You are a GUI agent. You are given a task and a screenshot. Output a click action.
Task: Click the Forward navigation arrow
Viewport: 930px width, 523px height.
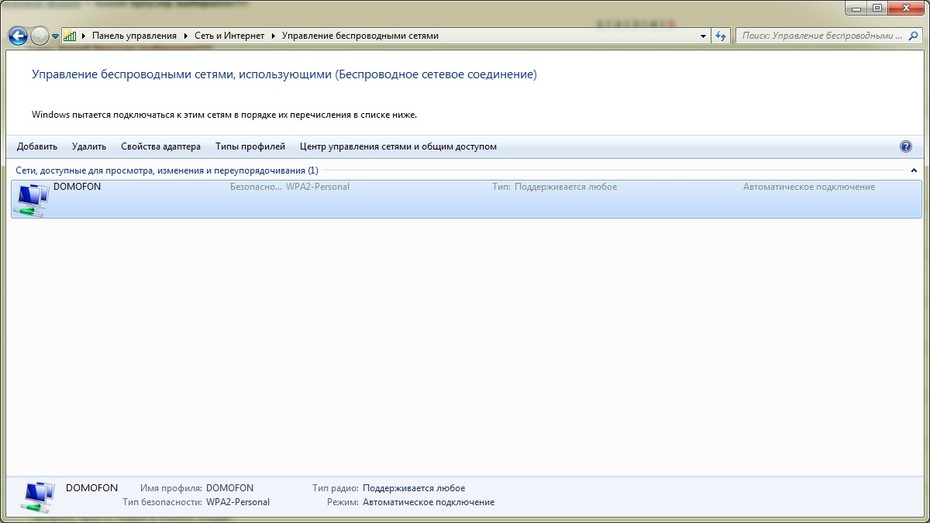(39, 36)
